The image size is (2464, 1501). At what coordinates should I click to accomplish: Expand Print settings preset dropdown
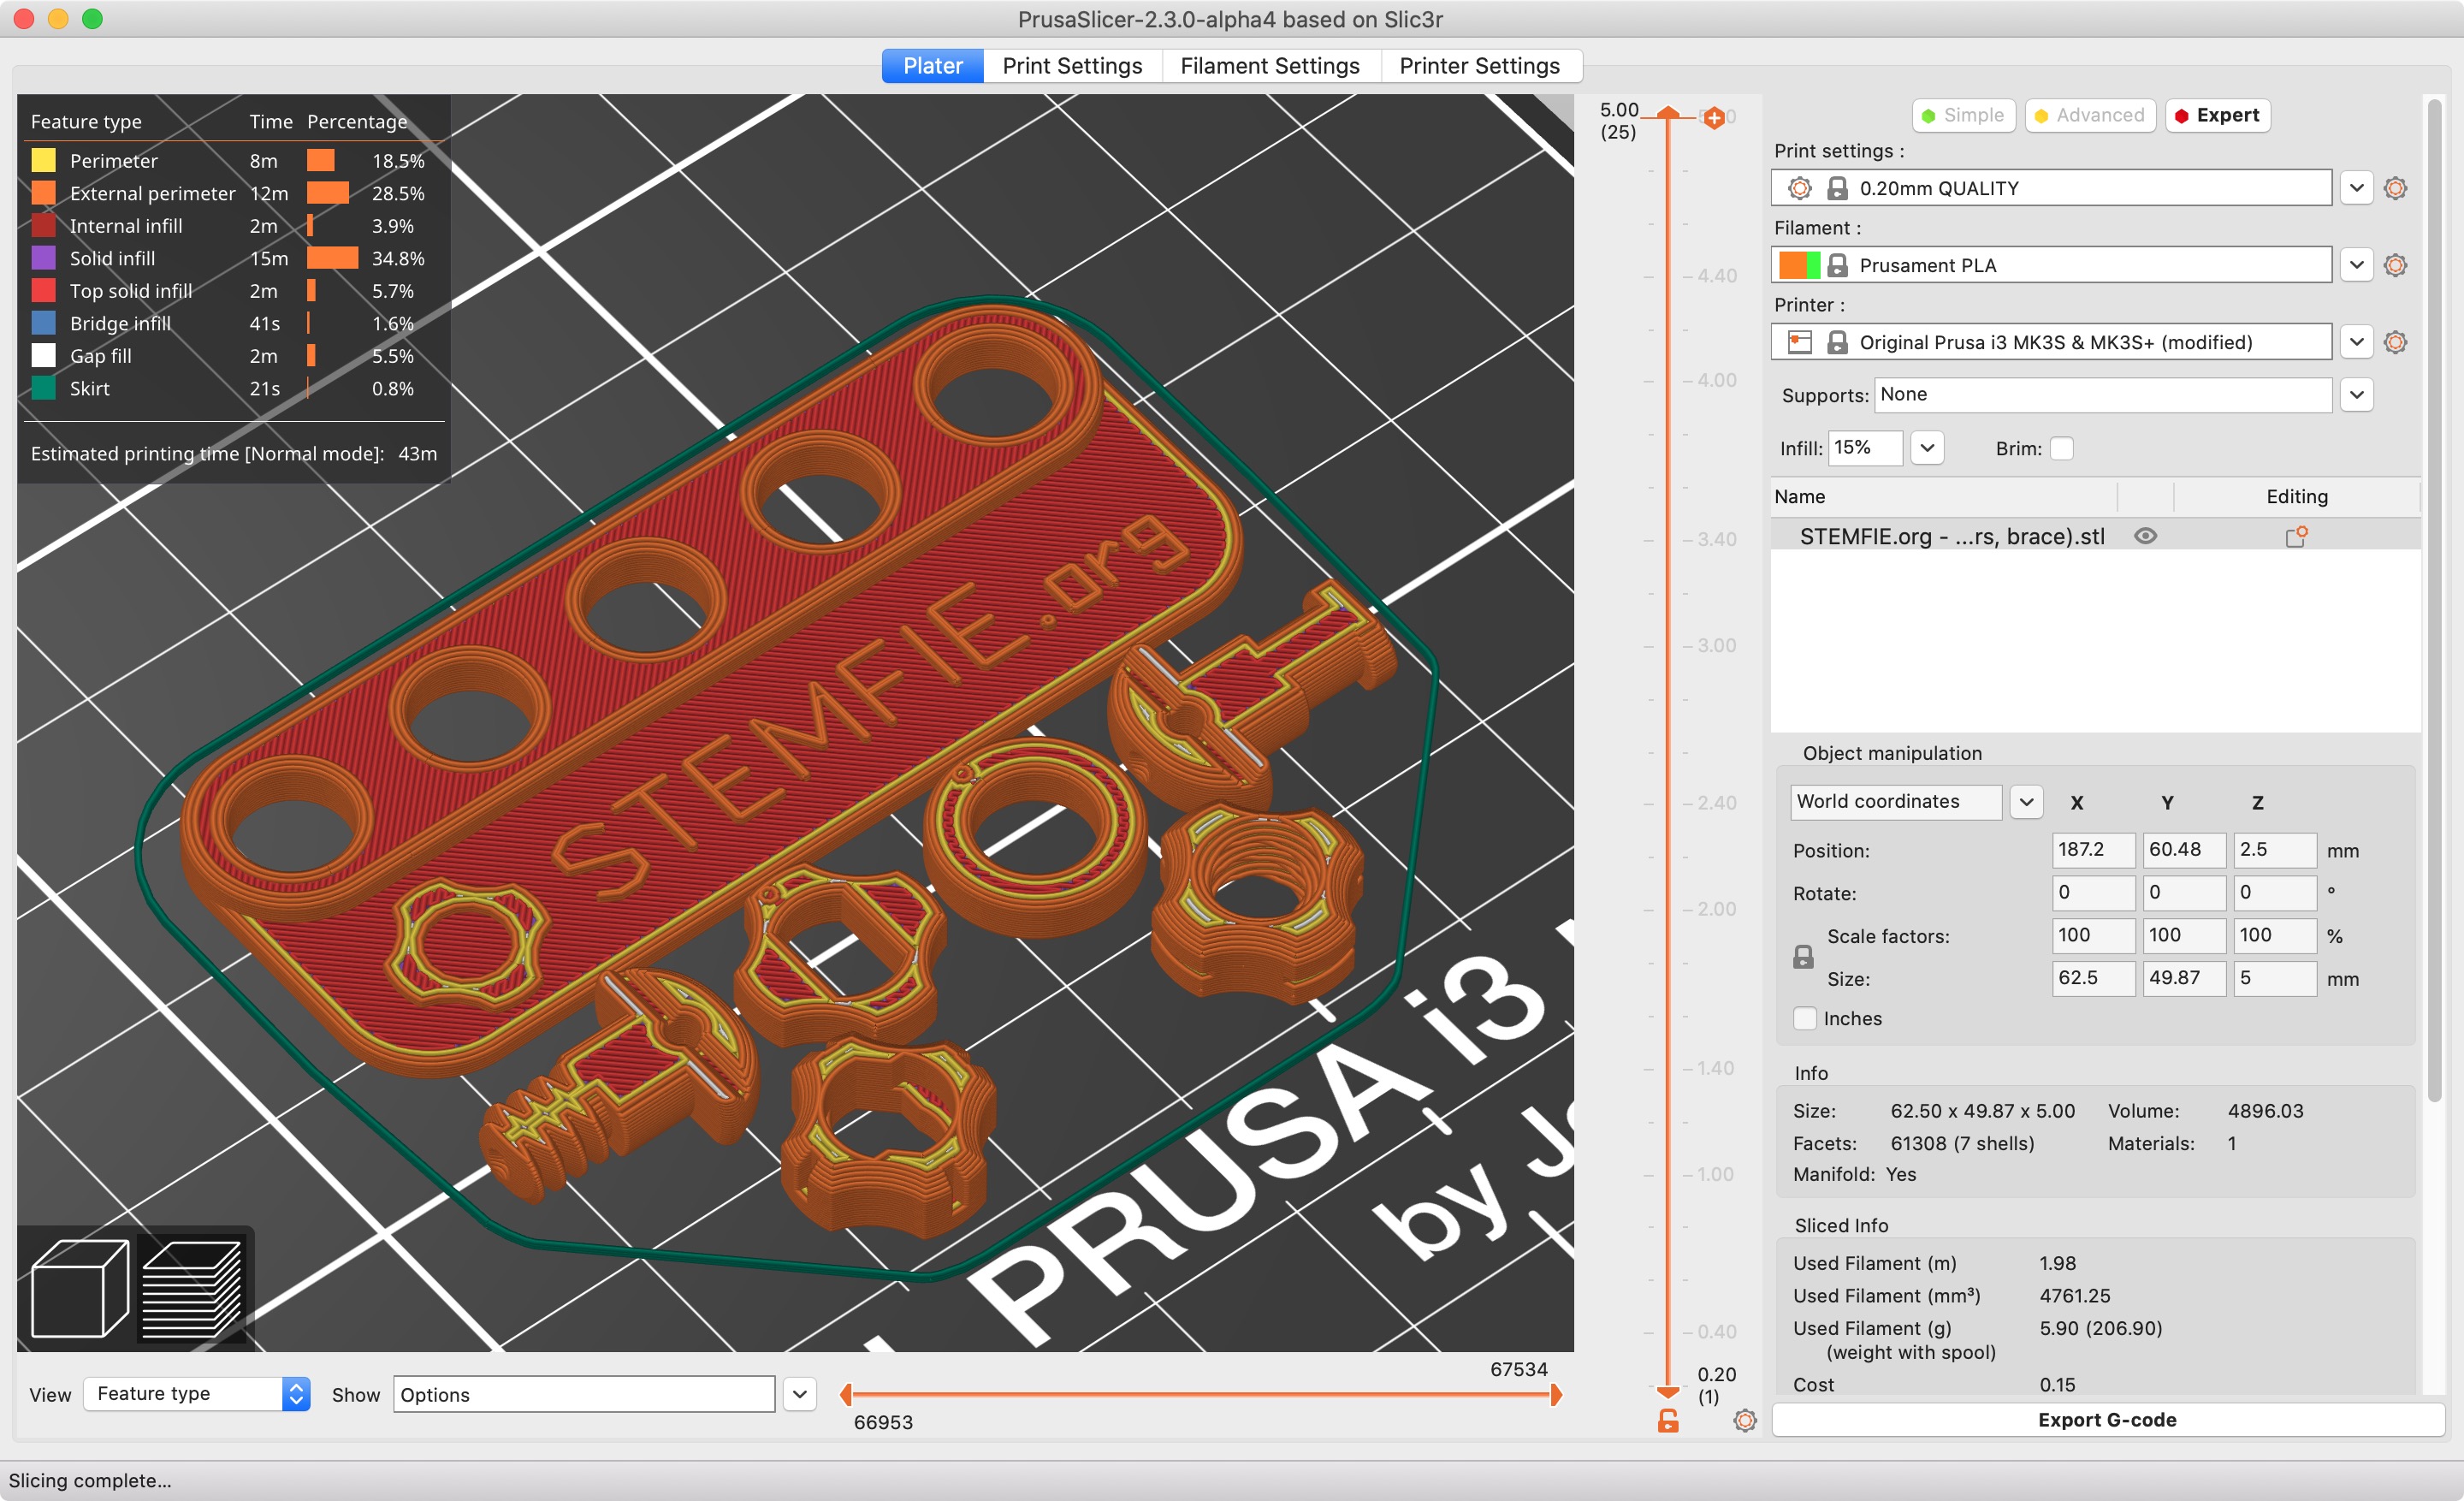click(2356, 188)
